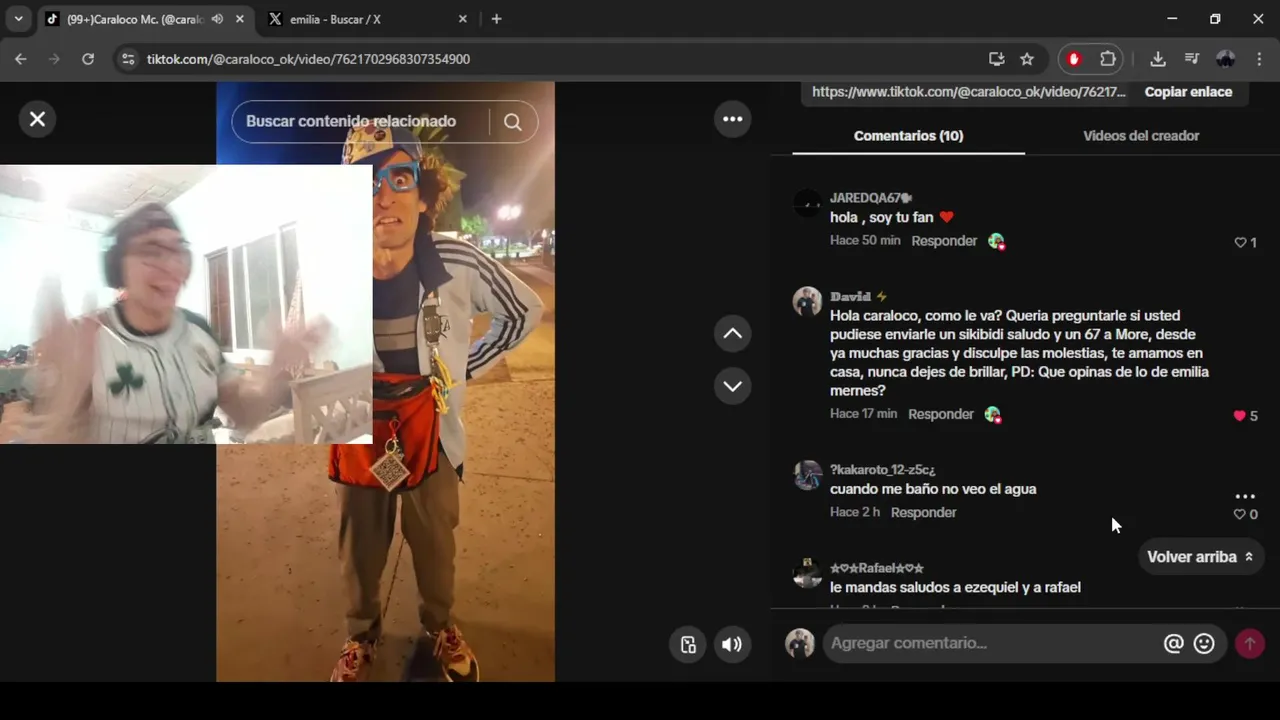Bookmark this page with star icon
Screen dimensions: 1280x720
1027,59
